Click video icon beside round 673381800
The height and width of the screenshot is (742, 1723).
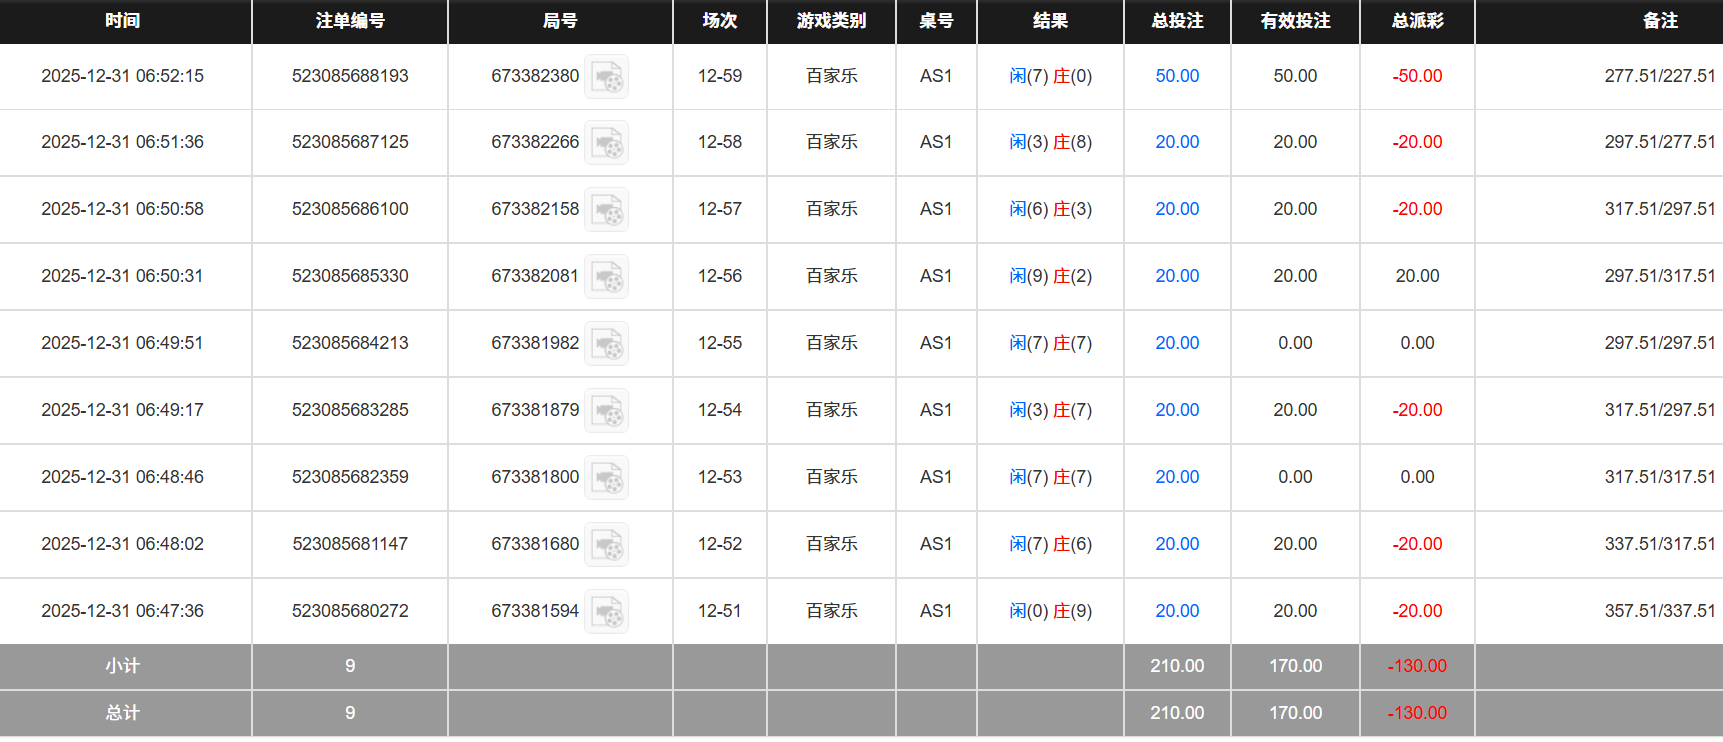[606, 478]
